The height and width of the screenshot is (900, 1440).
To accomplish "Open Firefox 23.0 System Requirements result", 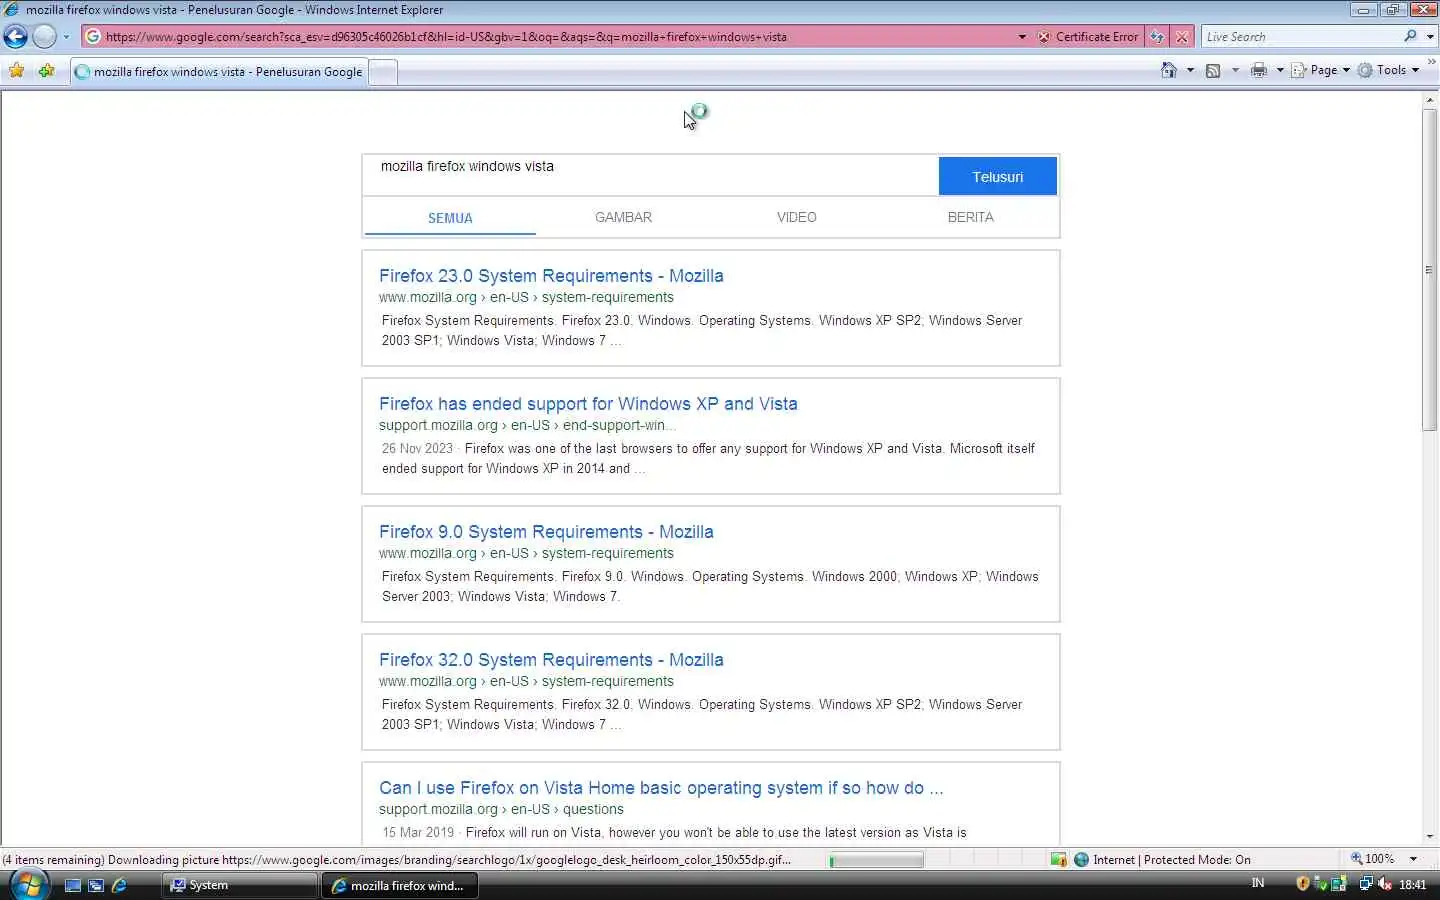I will click(551, 276).
